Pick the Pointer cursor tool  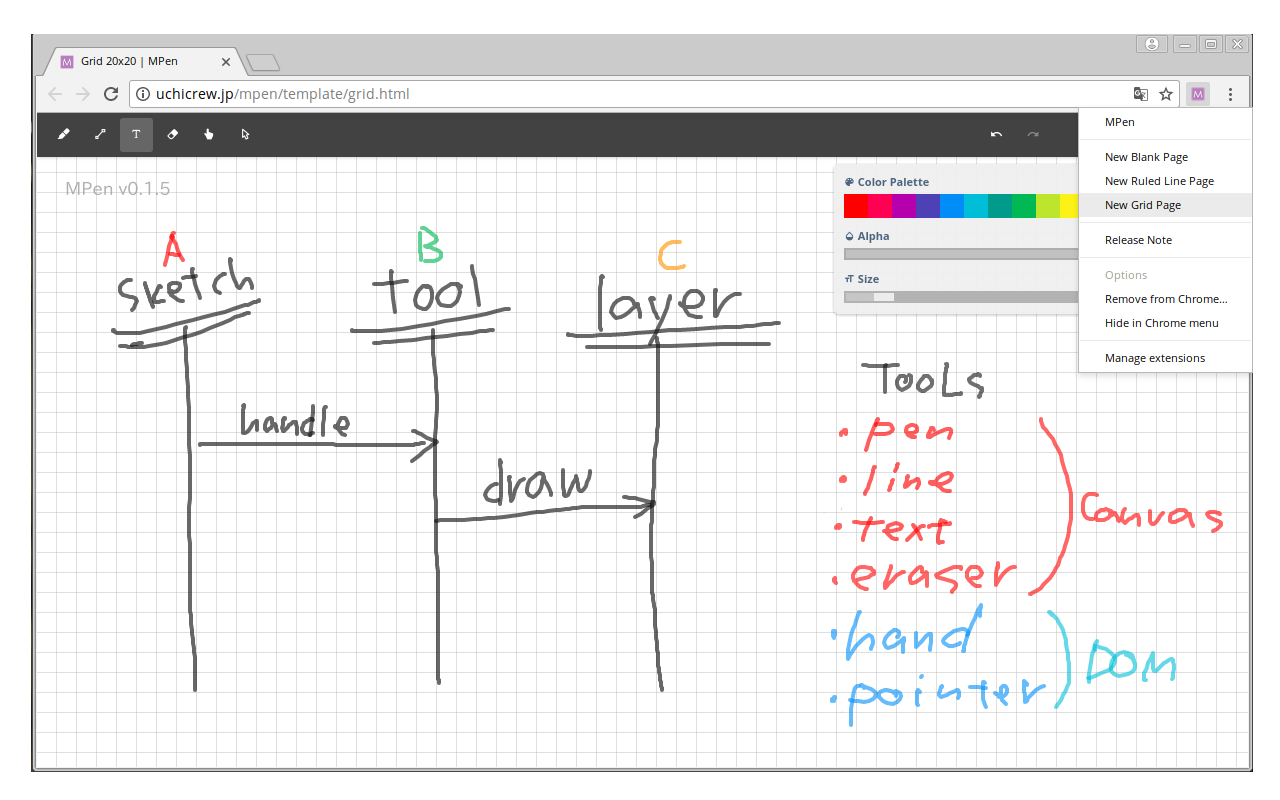245,134
